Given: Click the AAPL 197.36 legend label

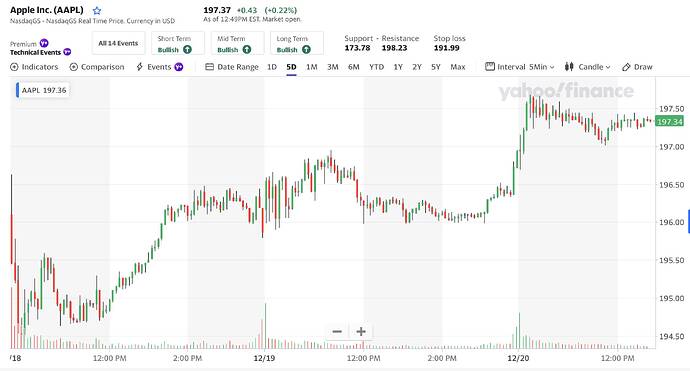Looking at the screenshot, I should (44, 90).
